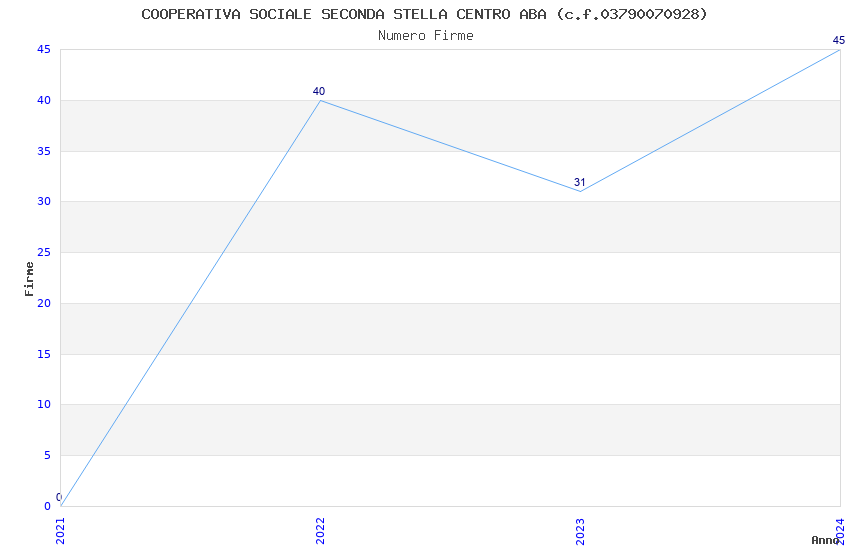Click the y-axis tick label 45

[44, 50]
